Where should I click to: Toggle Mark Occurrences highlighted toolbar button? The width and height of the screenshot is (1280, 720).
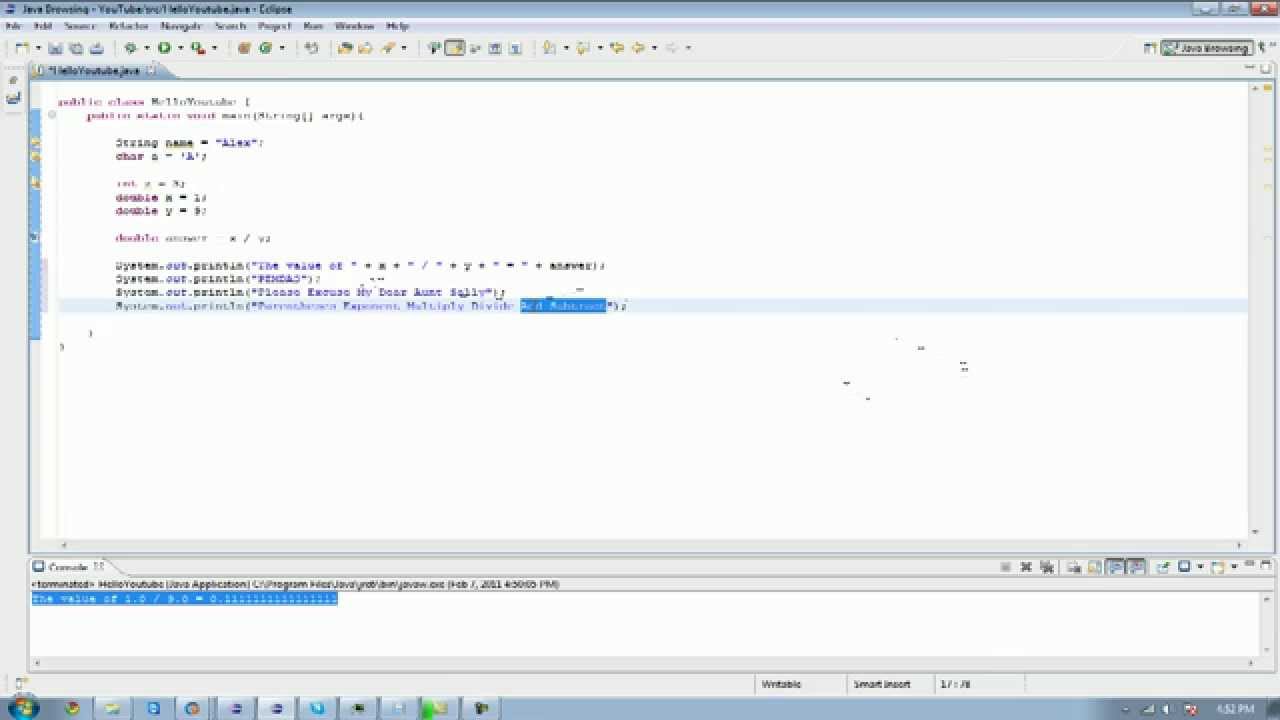click(x=455, y=48)
